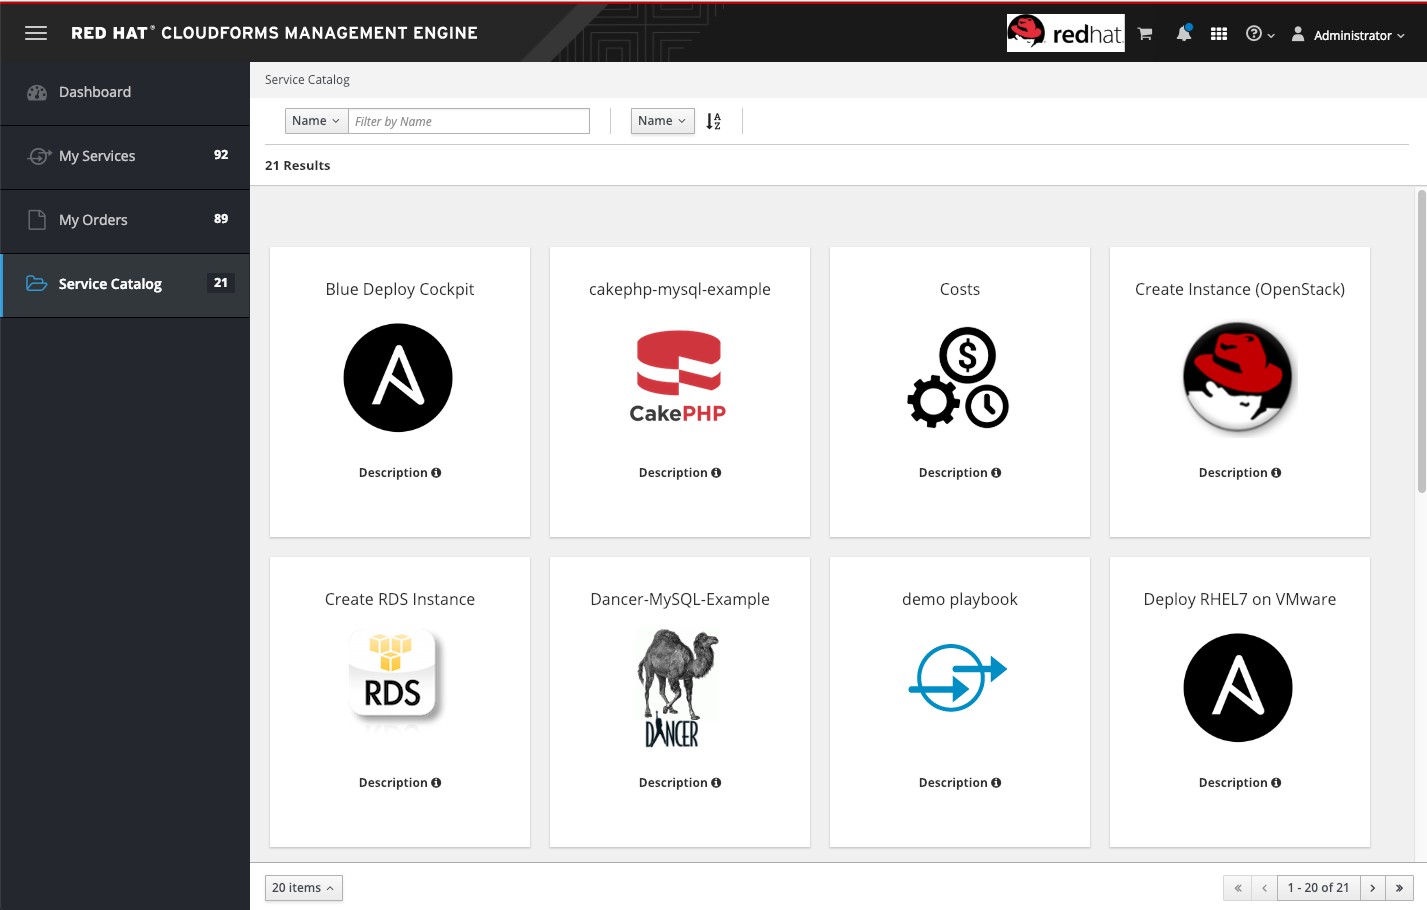Open the applications grid launcher icon
The height and width of the screenshot is (910, 1427).
tap(1218, 34)
